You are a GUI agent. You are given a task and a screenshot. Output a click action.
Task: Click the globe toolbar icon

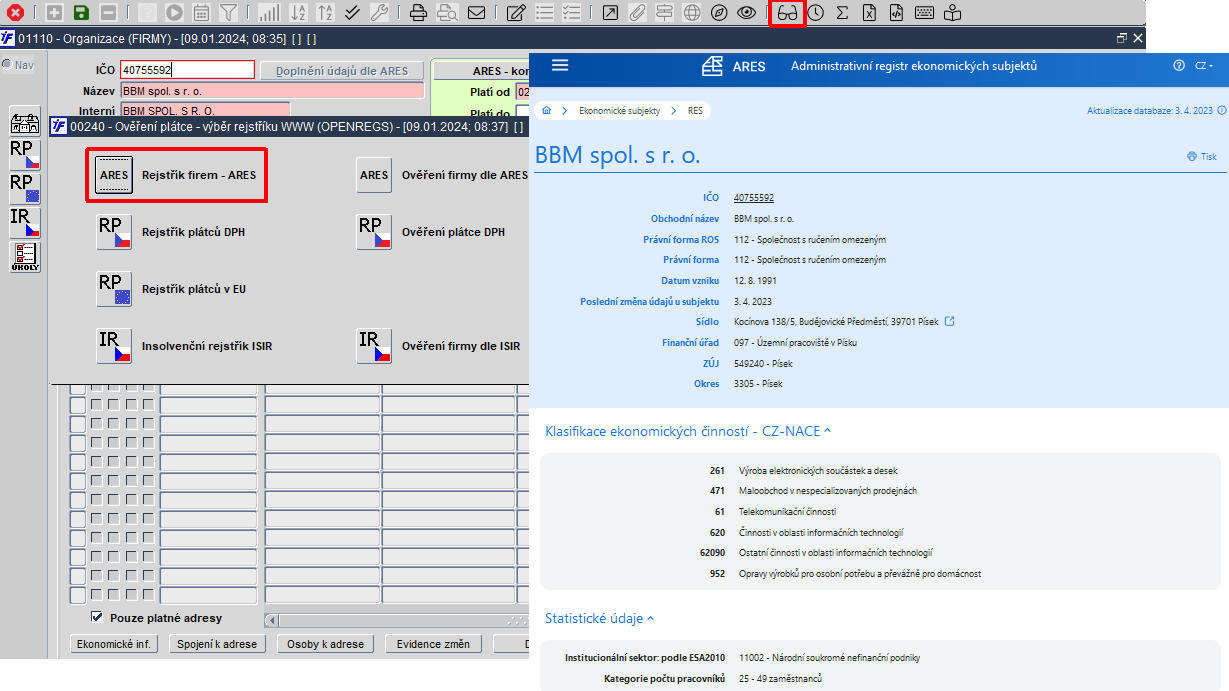[x=692, y=13]
